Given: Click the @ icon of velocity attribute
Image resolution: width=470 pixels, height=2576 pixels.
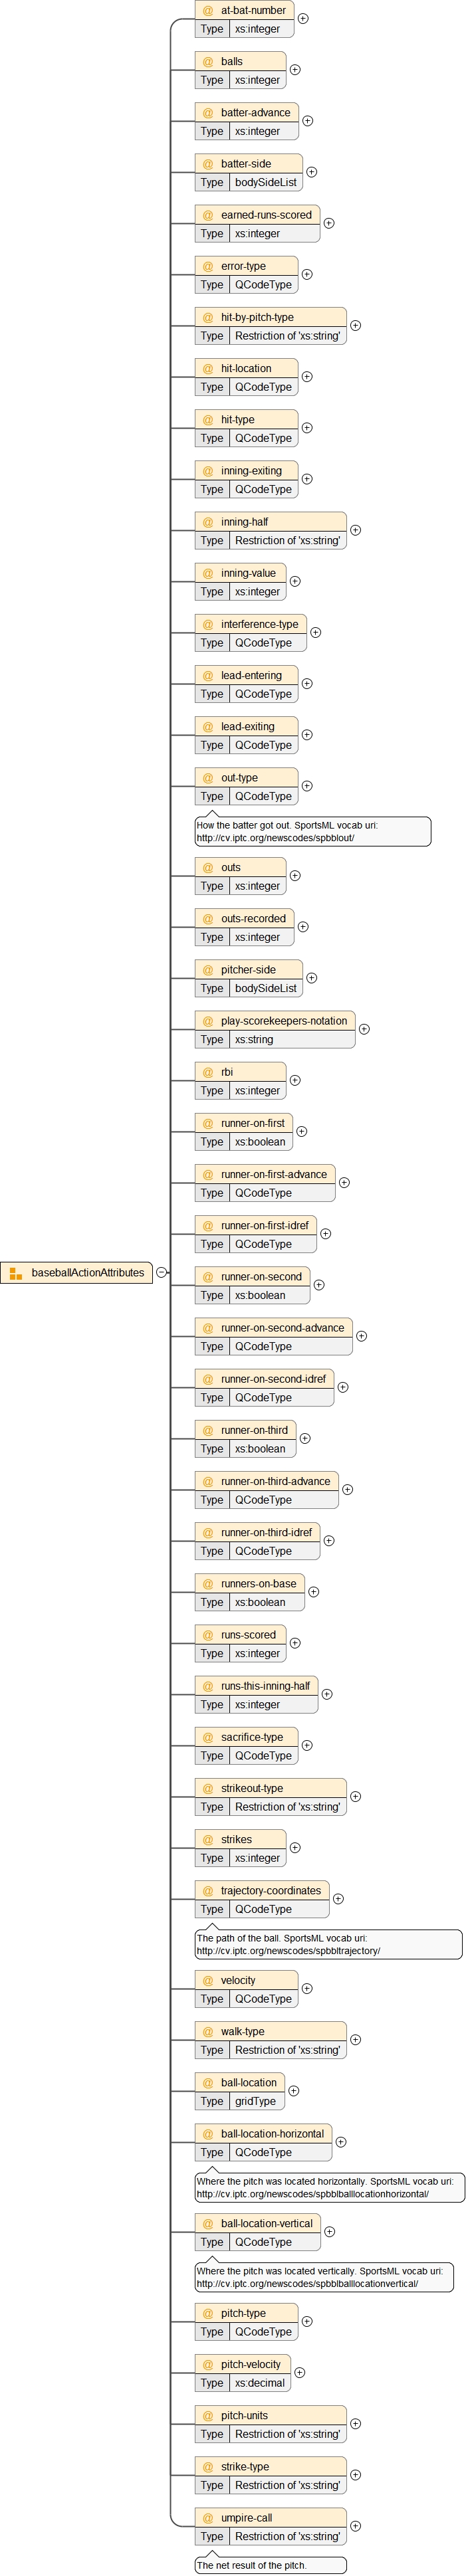Looking at the screenshot, I should coord(208,1980).
